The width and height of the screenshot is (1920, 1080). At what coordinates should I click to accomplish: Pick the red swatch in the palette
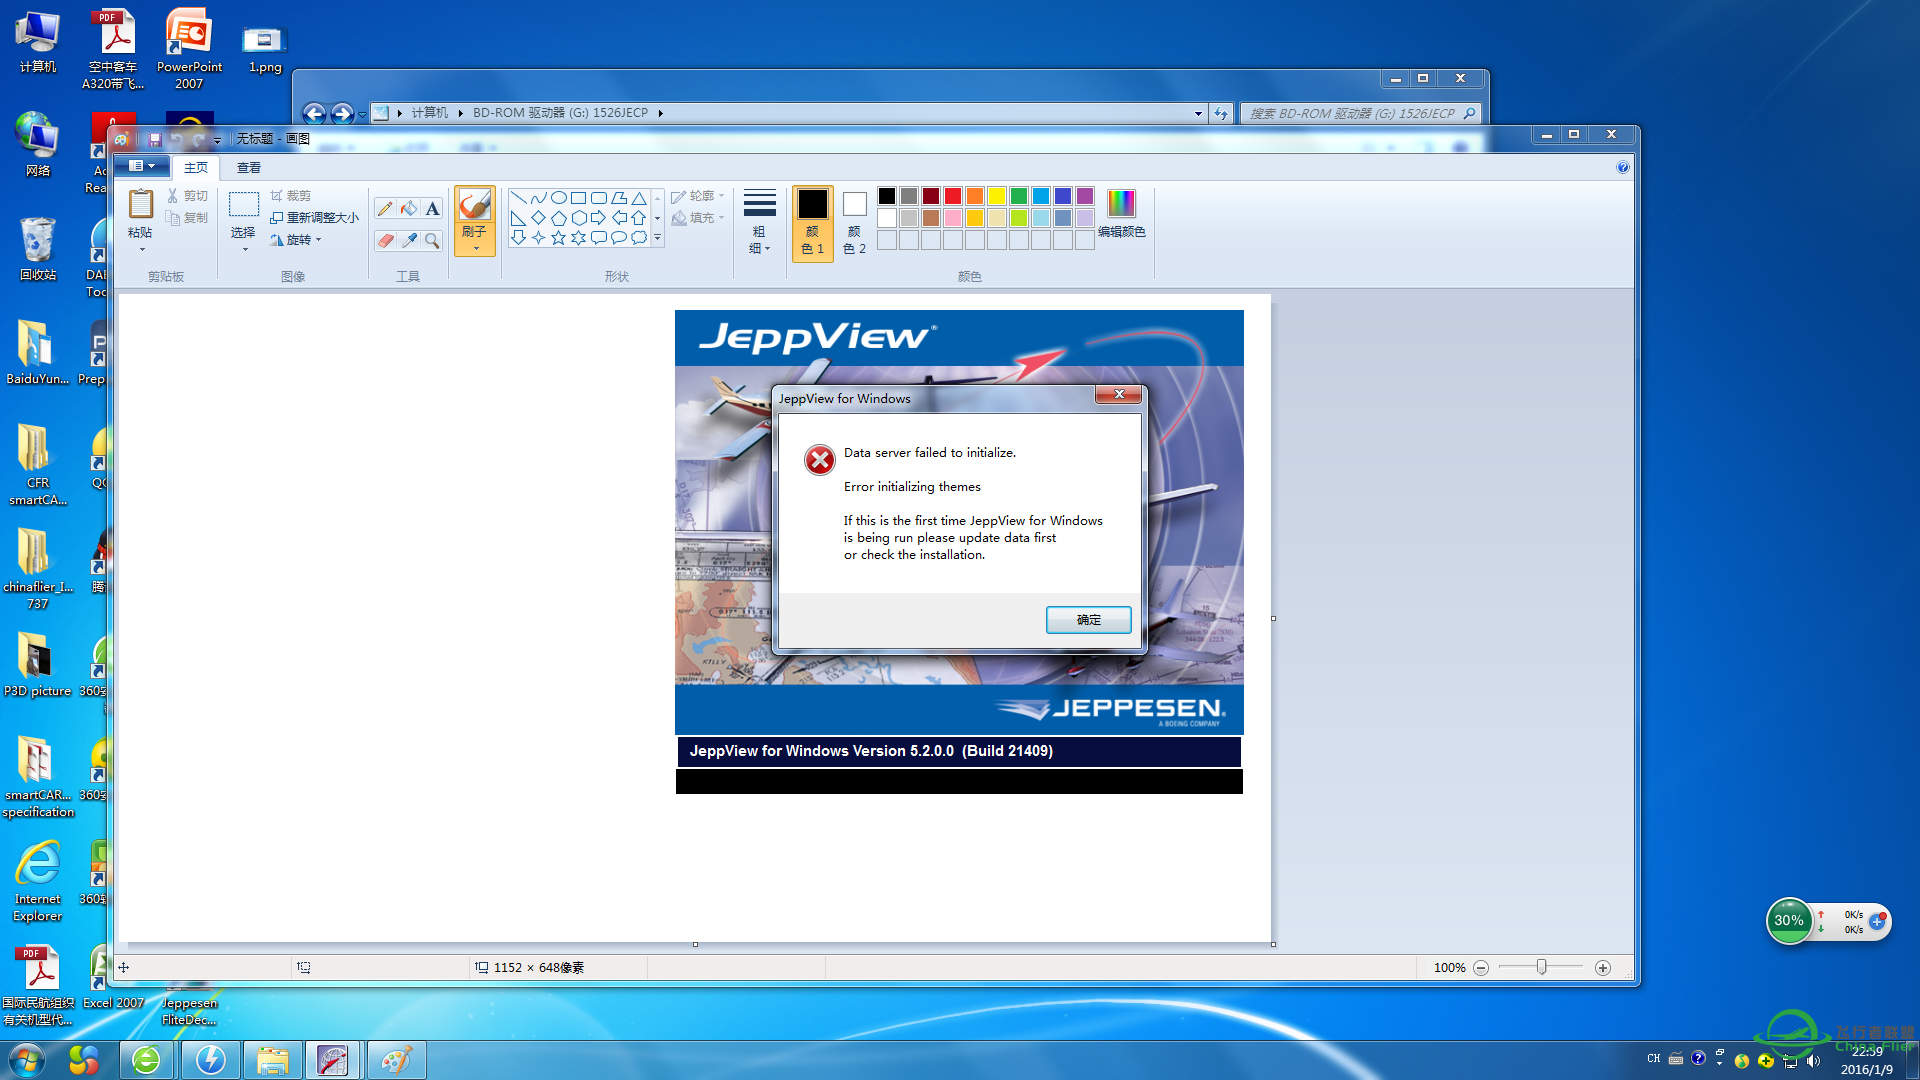953,196
